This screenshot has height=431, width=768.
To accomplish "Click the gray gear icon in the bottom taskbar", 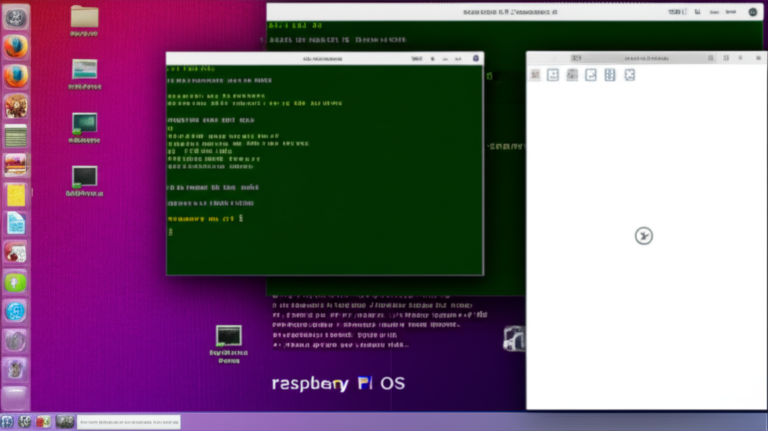I will pyautogui.click(x=24, y=422).
